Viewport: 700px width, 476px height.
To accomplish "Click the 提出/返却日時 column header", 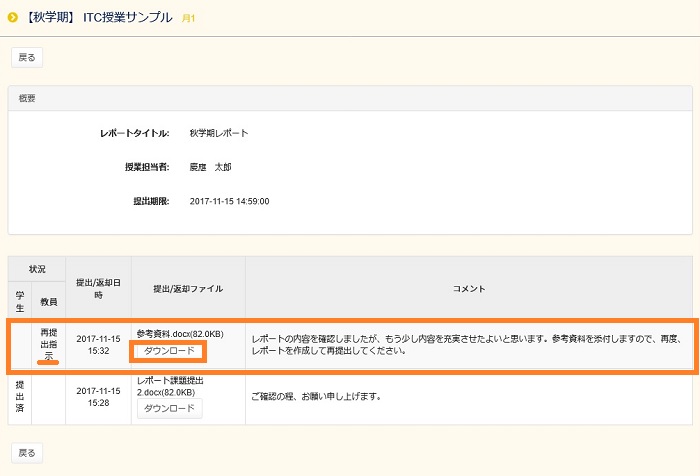I will coord(98,289).
